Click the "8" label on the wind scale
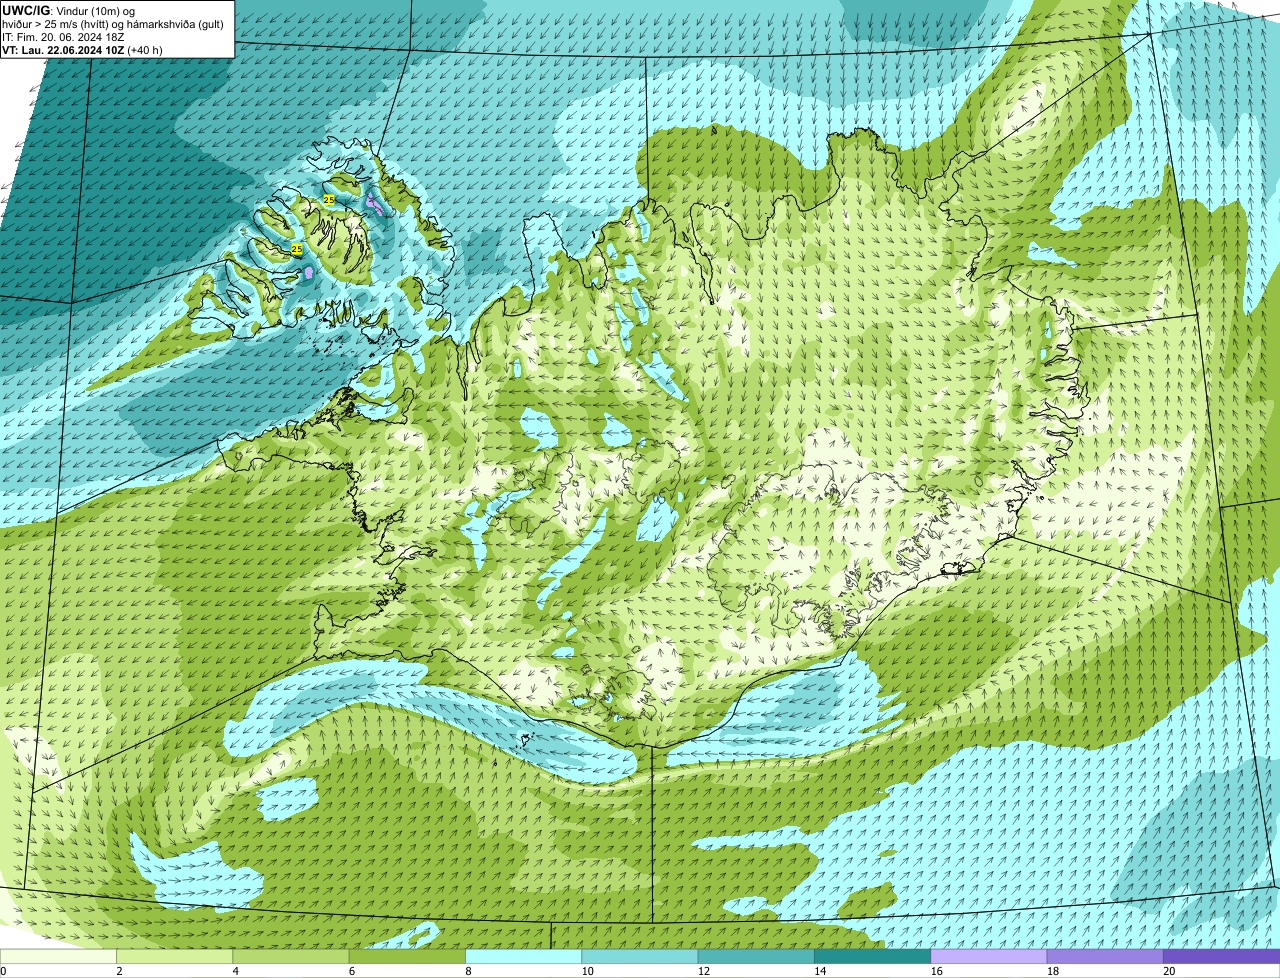1280x978 pixels. point(467,971)
